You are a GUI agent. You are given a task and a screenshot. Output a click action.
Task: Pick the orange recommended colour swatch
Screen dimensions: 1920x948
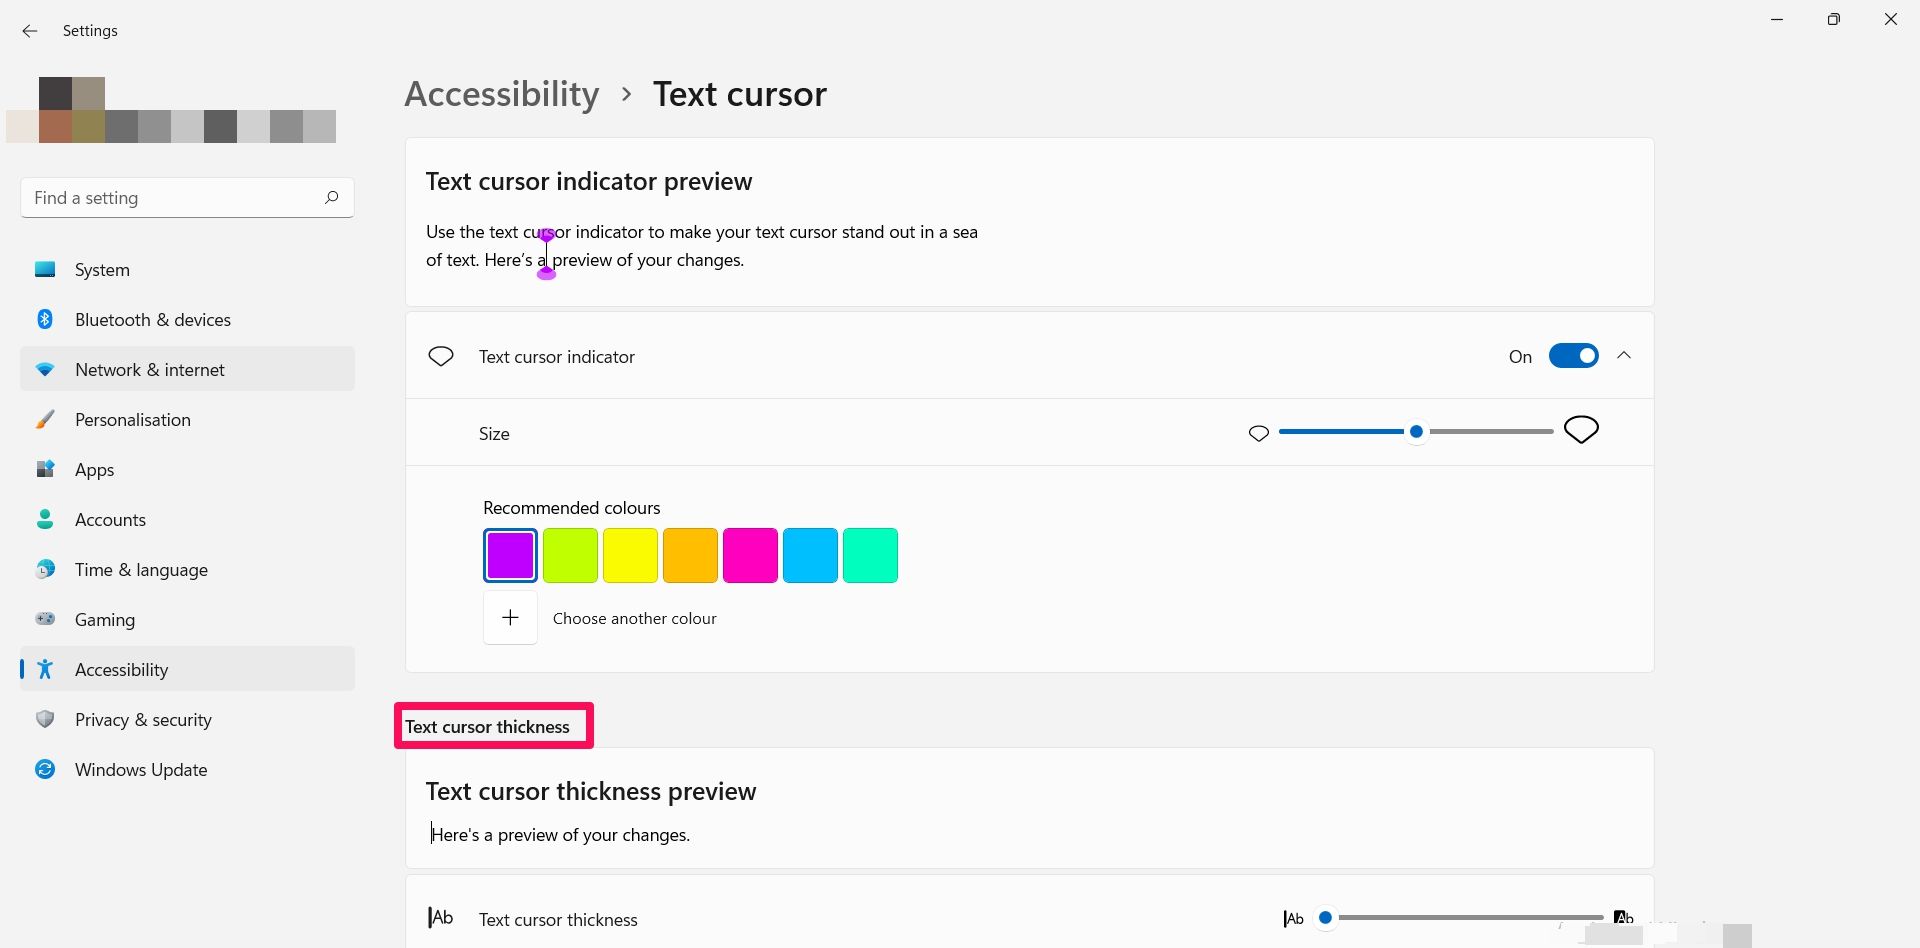click(x=690, y=555)
